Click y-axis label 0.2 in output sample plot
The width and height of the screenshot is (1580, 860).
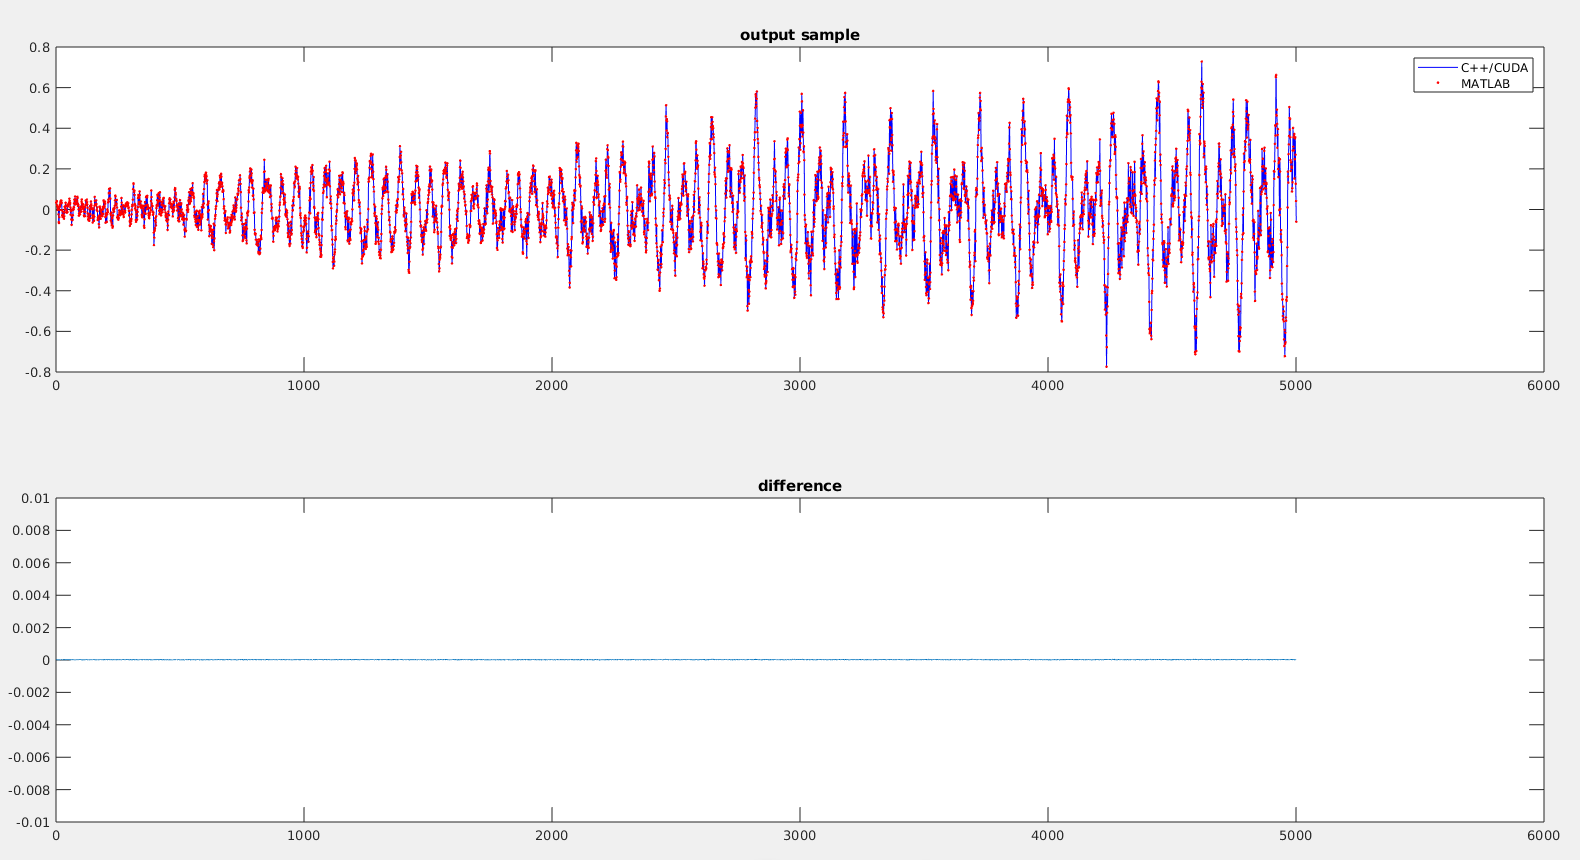tap(39, 169)
